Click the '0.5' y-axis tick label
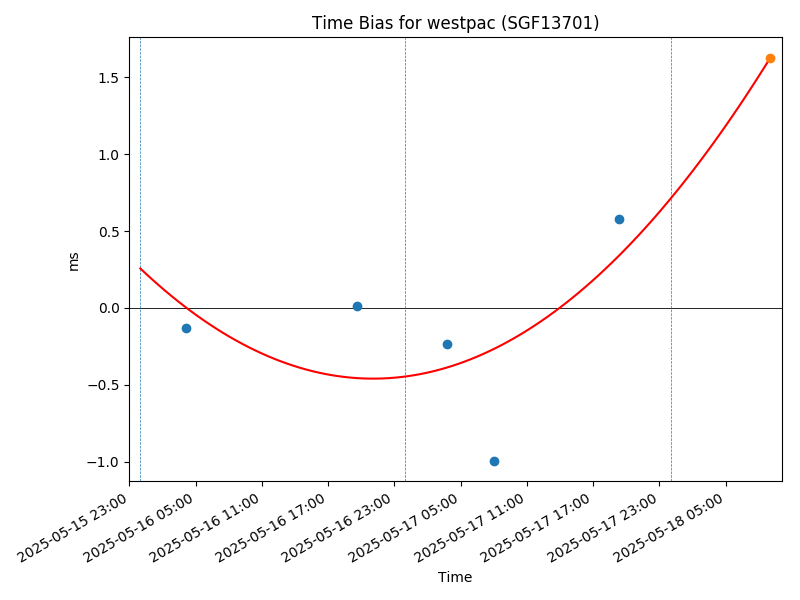The width and height of the screenshot is (800, 600). pos(109,232)
